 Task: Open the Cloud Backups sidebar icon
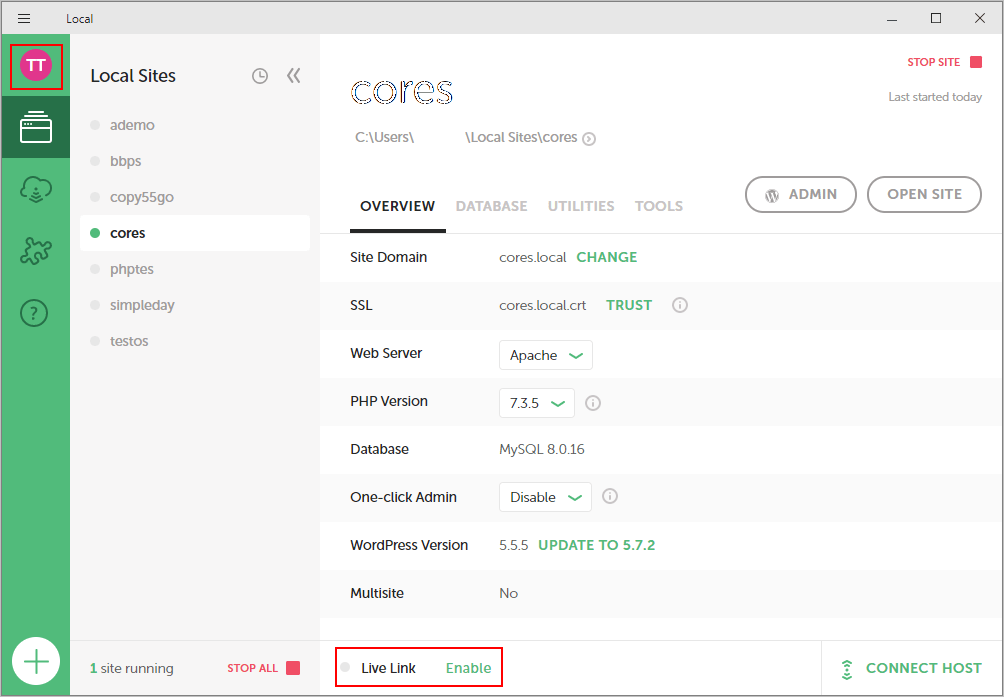36,190
